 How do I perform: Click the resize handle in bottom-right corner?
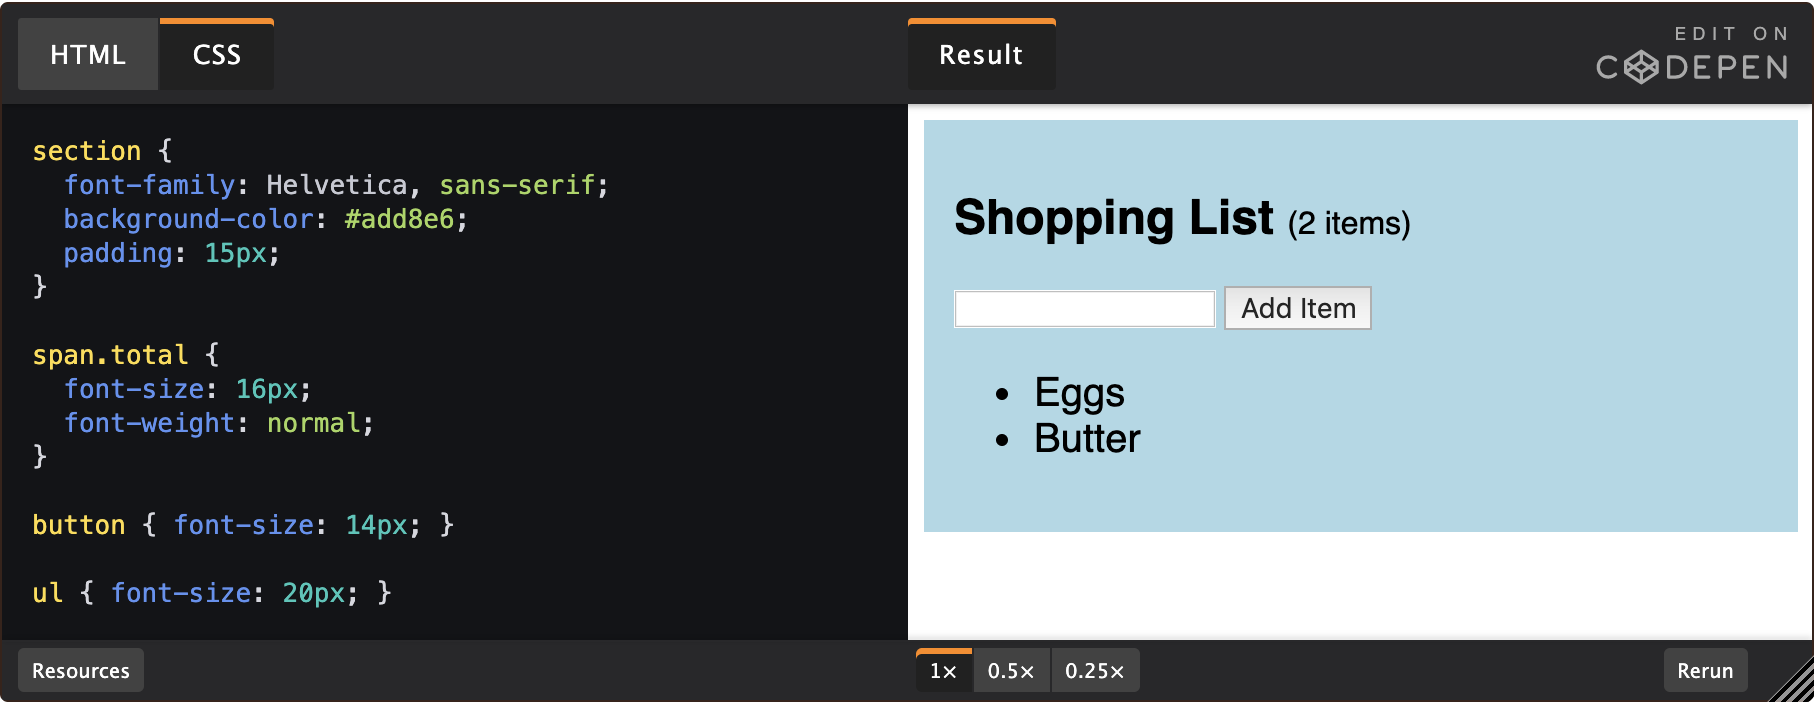pyautogui.click(x=1793, y=683)
